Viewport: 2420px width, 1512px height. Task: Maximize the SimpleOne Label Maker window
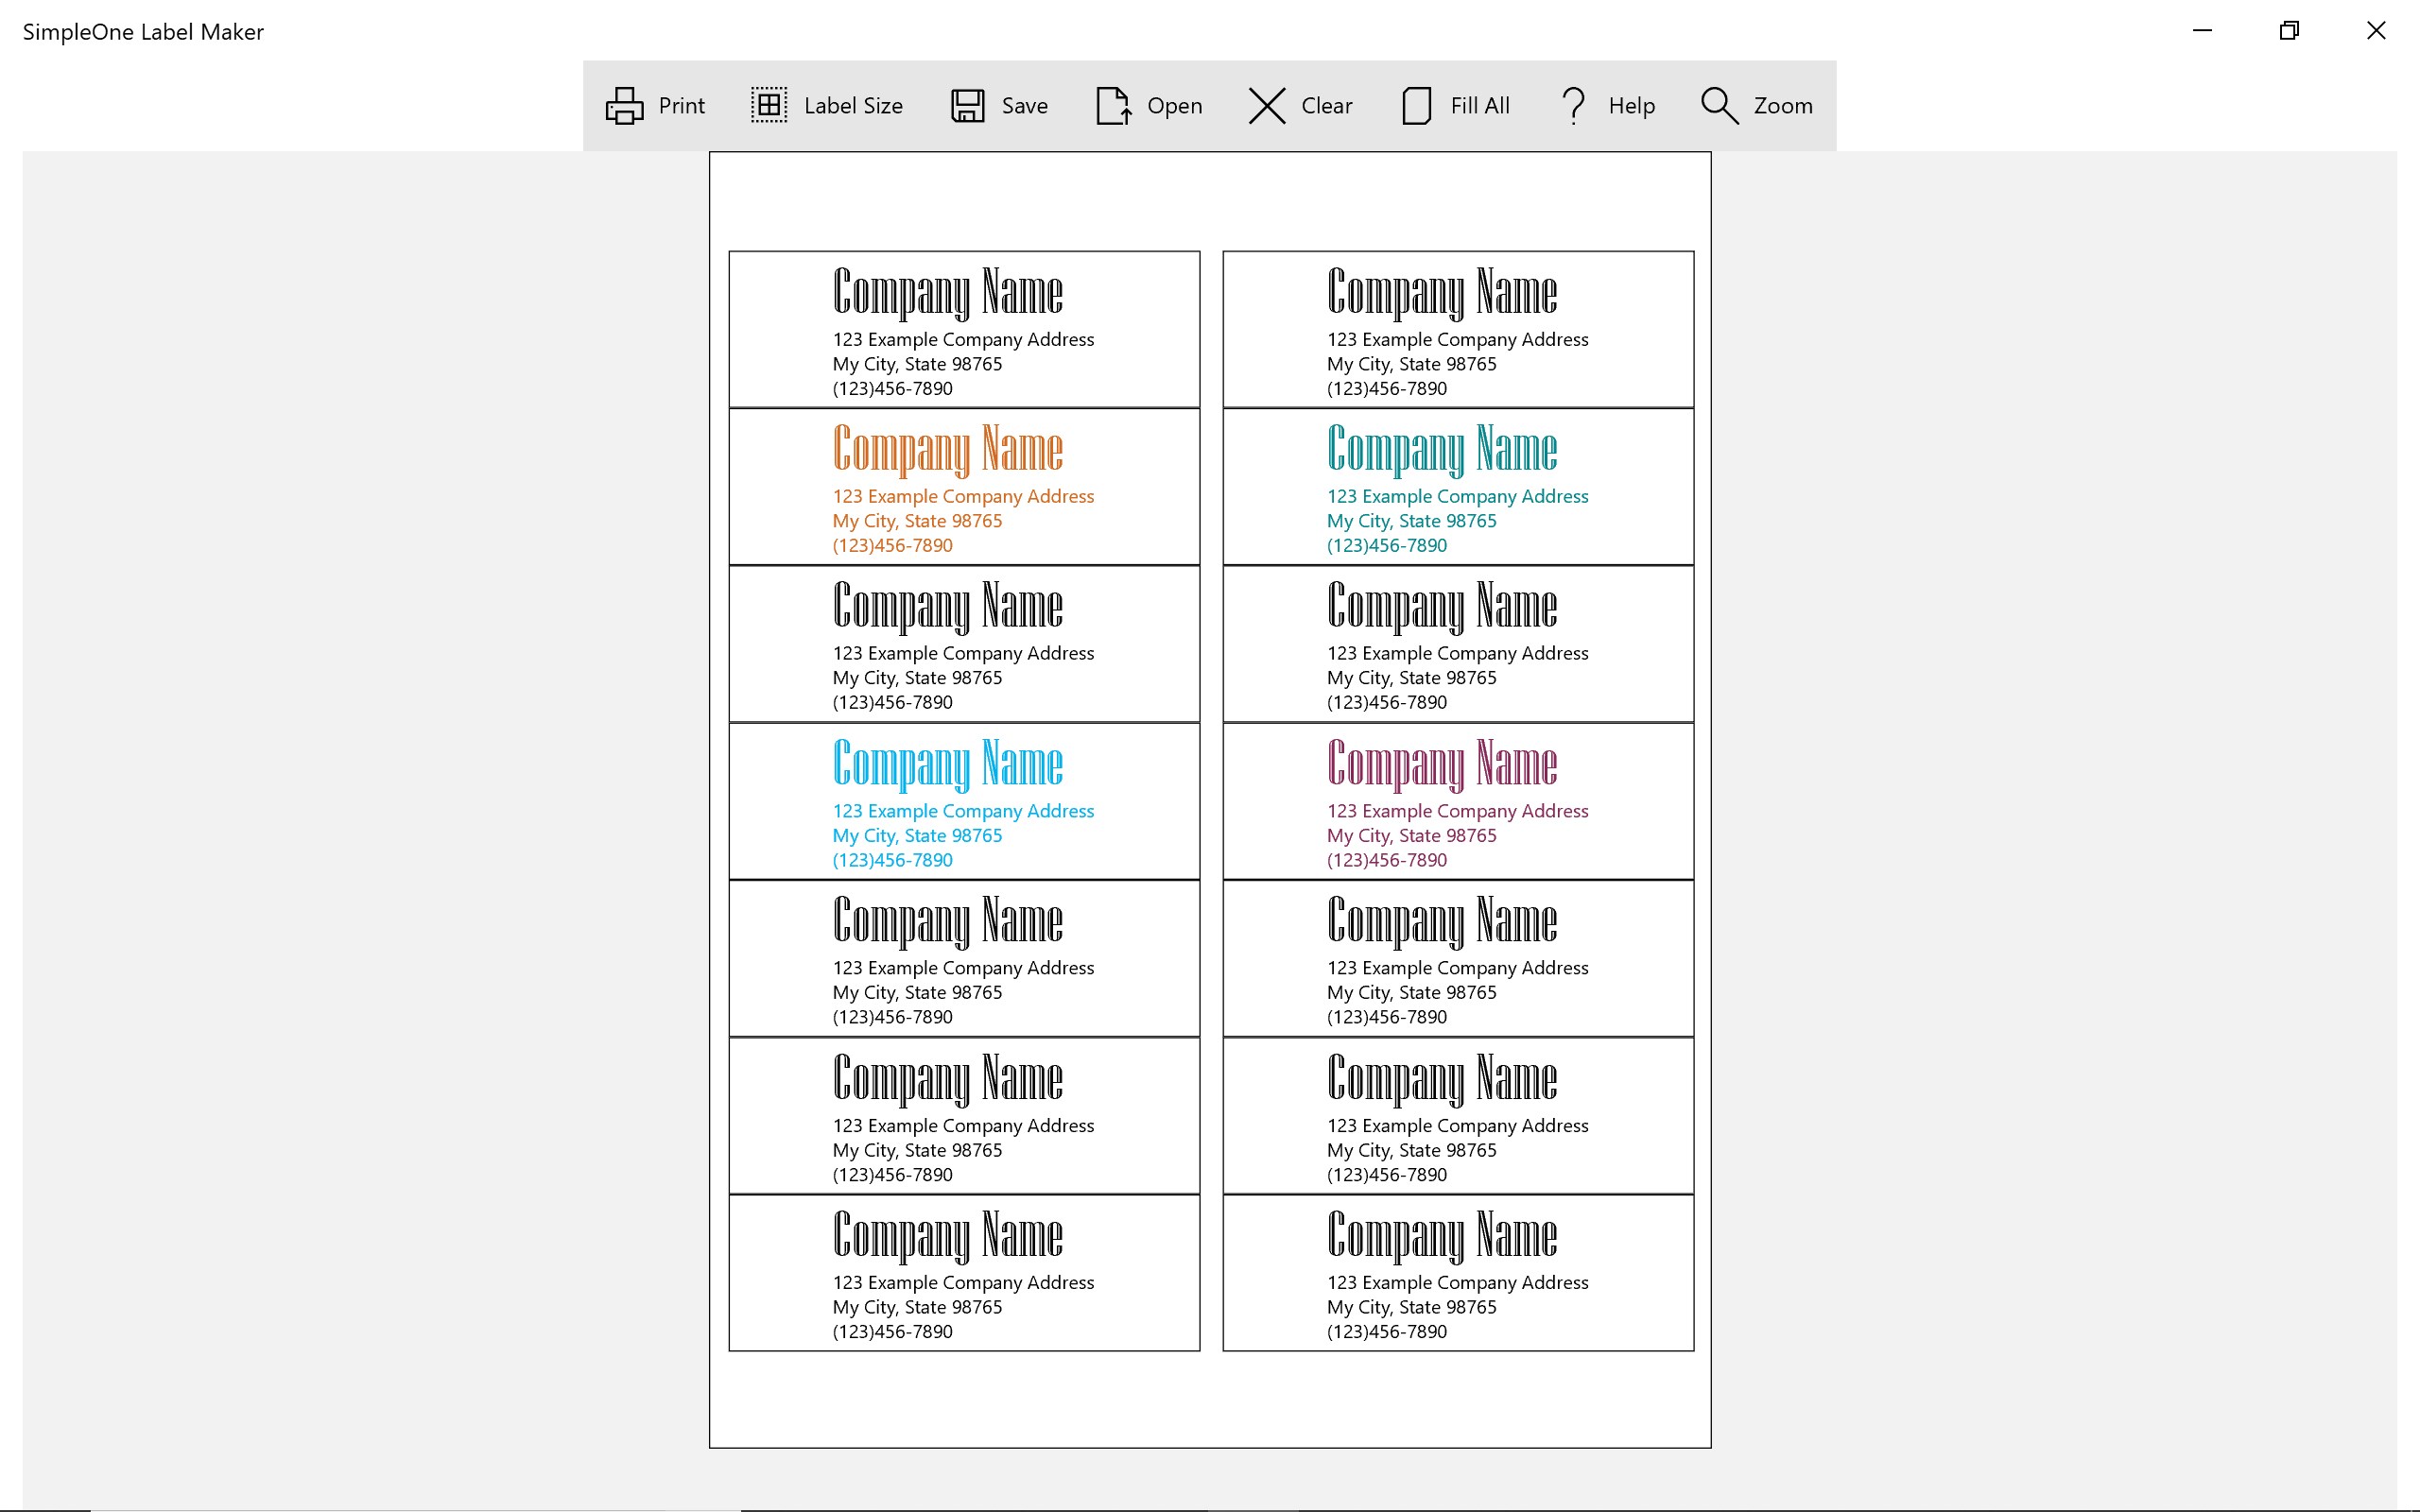click(x=2288, y=31)
